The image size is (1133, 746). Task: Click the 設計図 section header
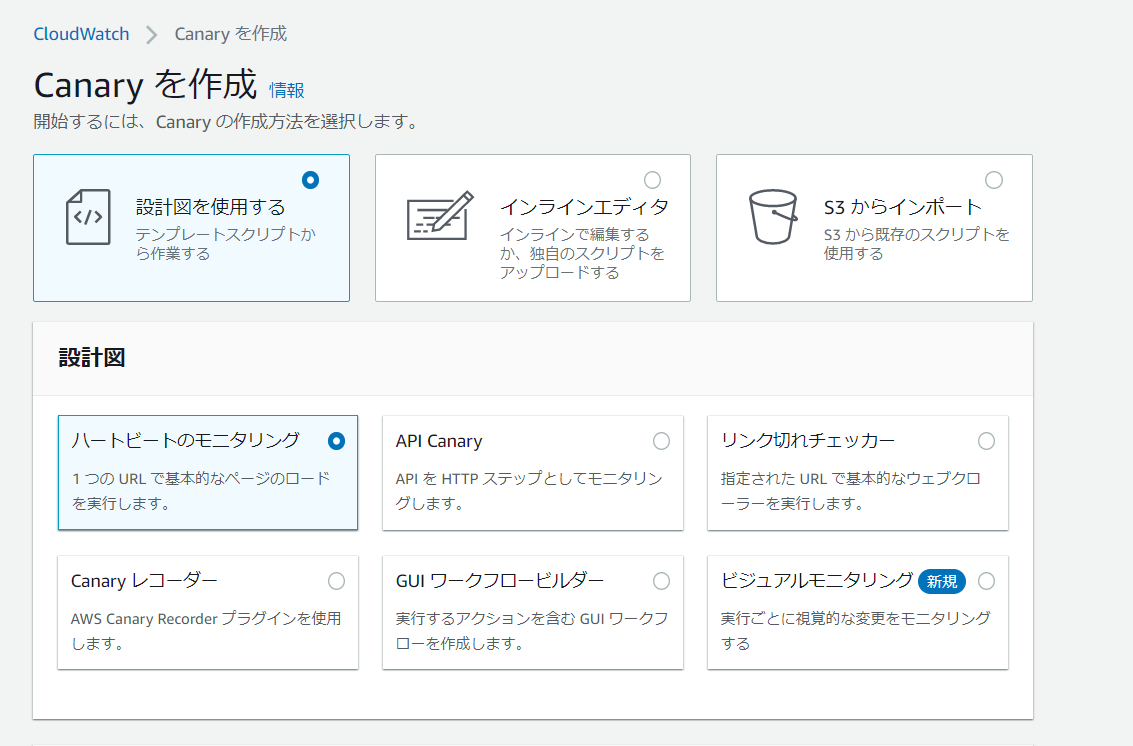tap(92, 358)
